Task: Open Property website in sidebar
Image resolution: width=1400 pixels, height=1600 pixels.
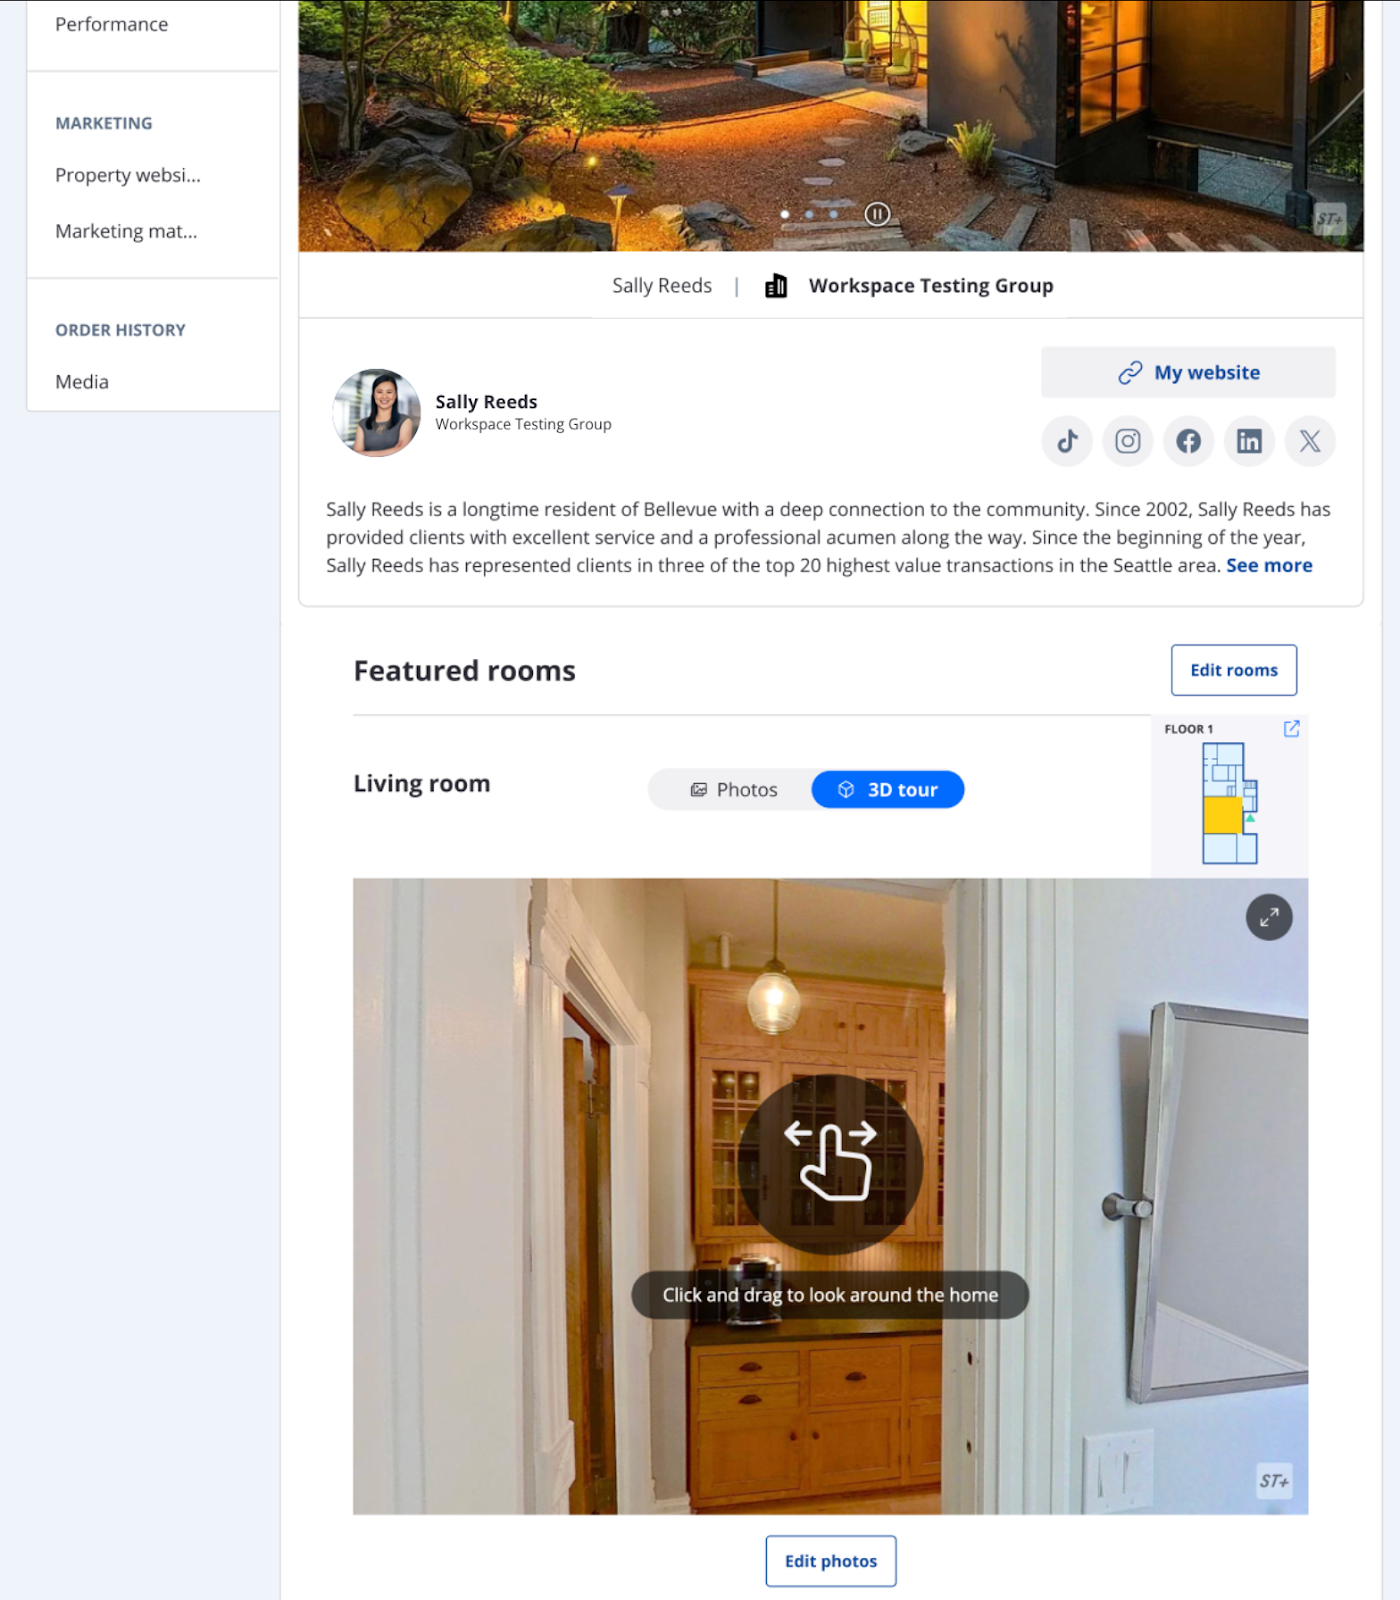Action: click(128, 175)
